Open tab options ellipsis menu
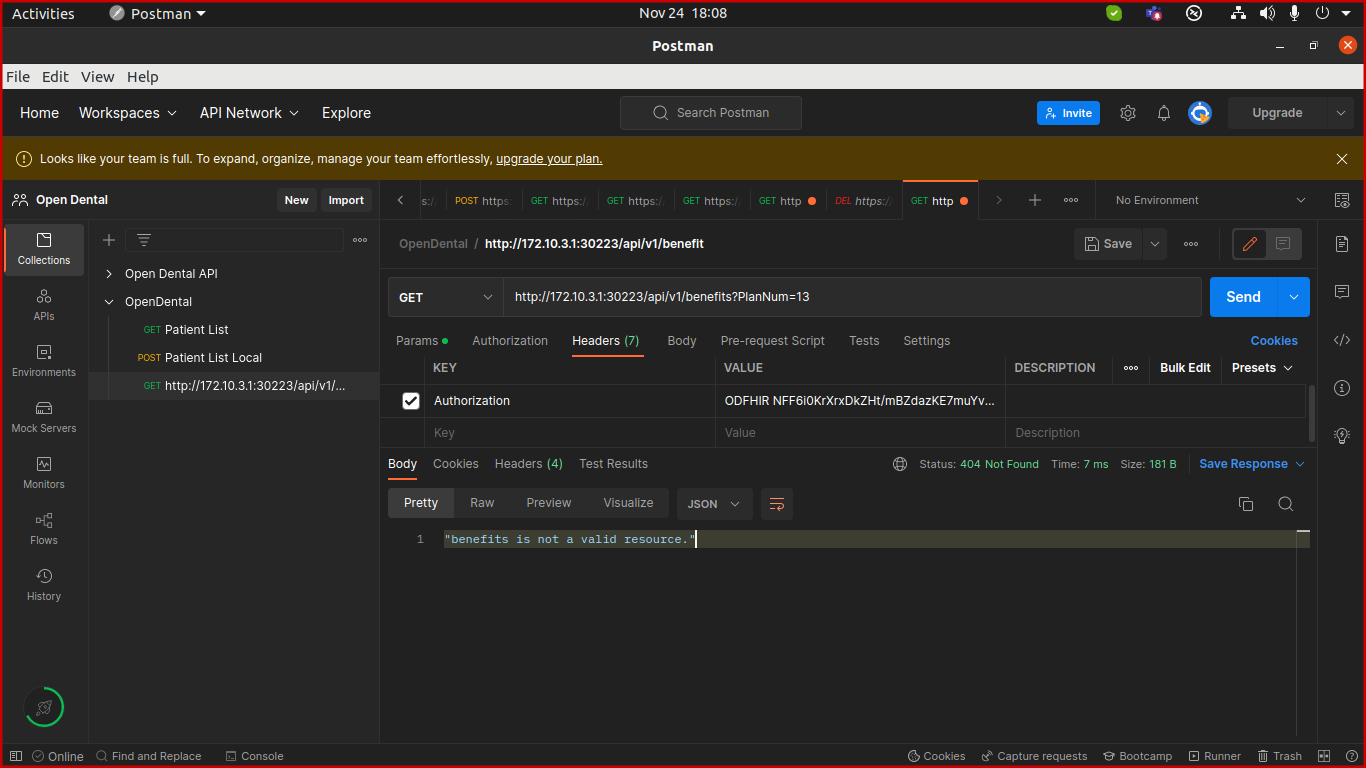 click(1071, 200)
